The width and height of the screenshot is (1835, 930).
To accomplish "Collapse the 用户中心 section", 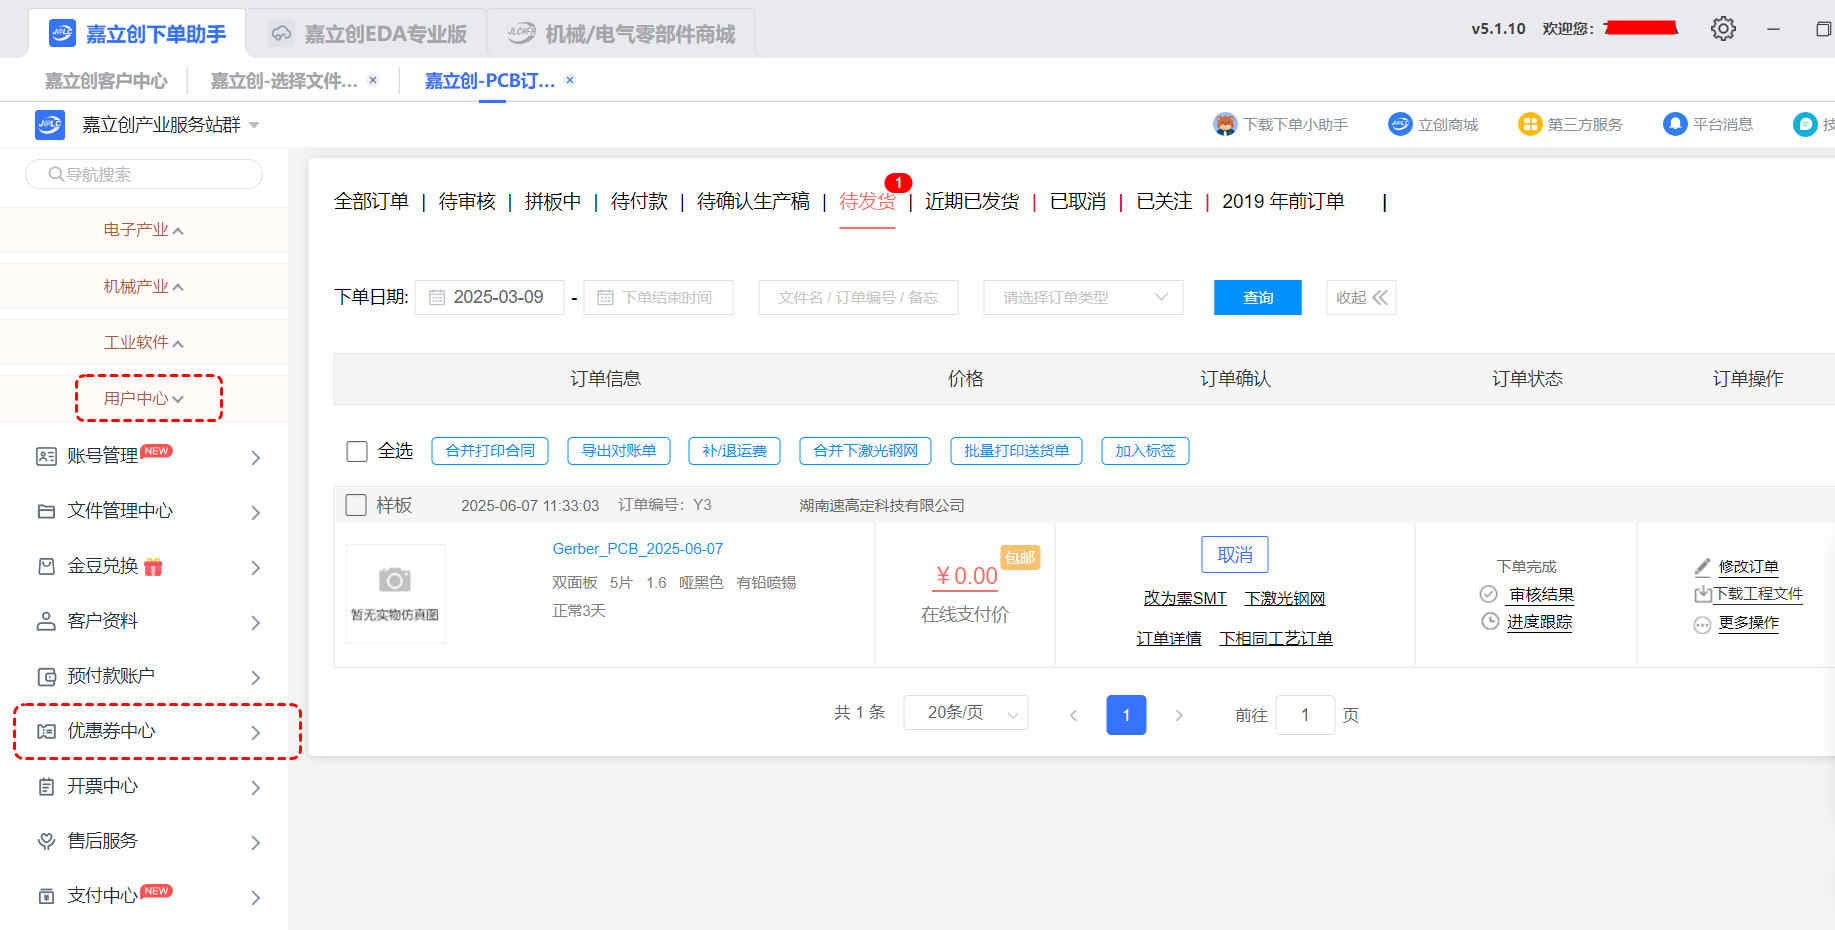I will click(144, 398).
